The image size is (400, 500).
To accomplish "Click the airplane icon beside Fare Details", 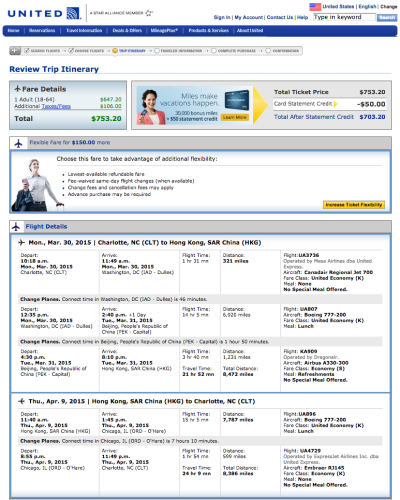I will click(x=18, y=89).
